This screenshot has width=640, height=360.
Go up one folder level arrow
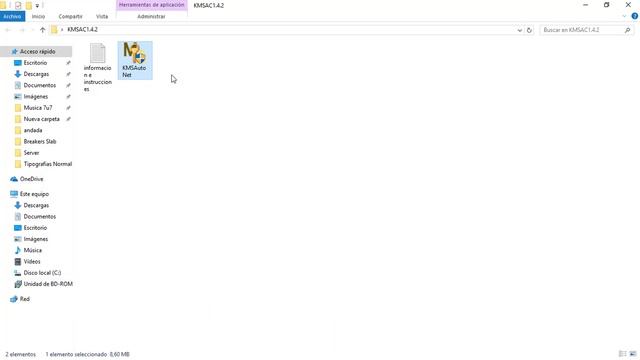tap(42, 30)
